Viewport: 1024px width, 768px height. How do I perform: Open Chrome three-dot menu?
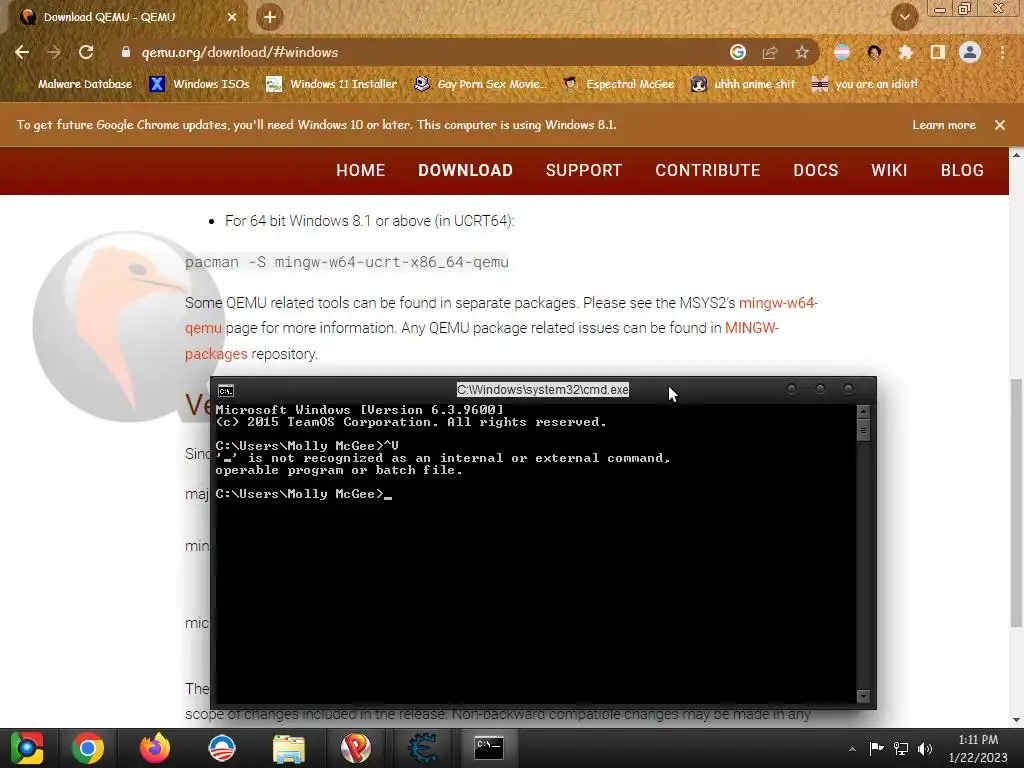(x=1002, y=52)
